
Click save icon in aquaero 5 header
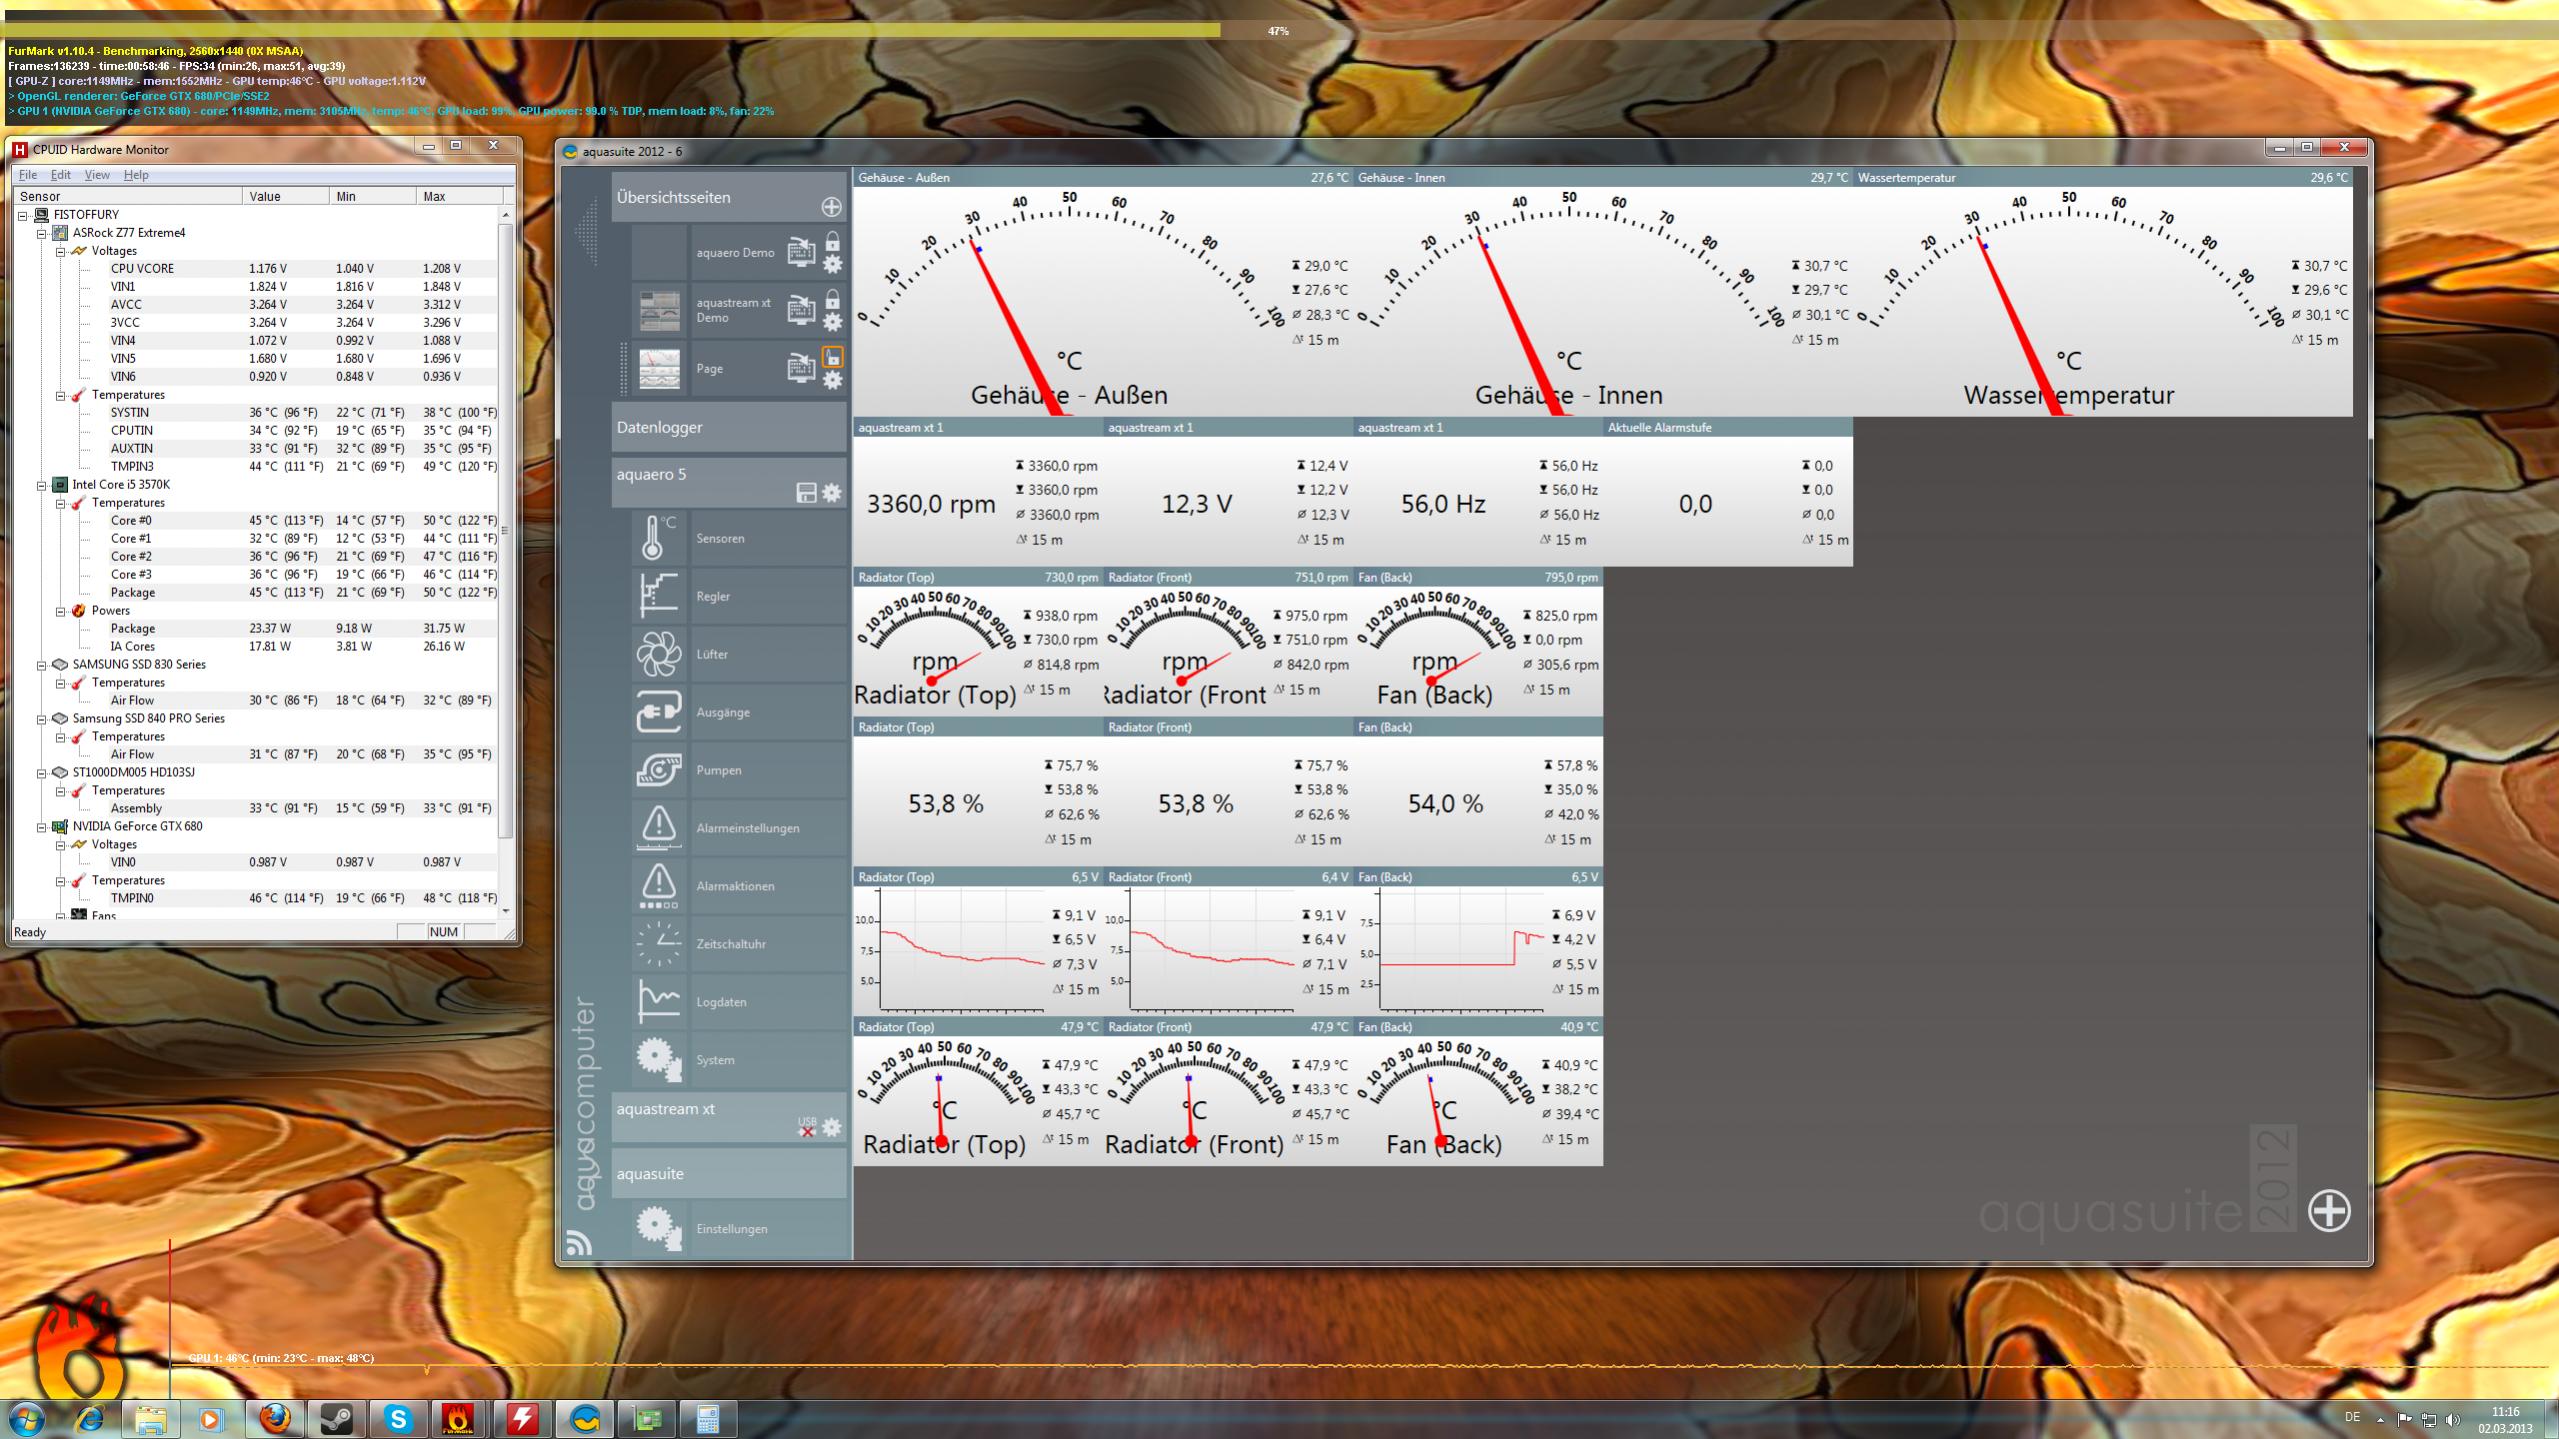tap(806, 492)
